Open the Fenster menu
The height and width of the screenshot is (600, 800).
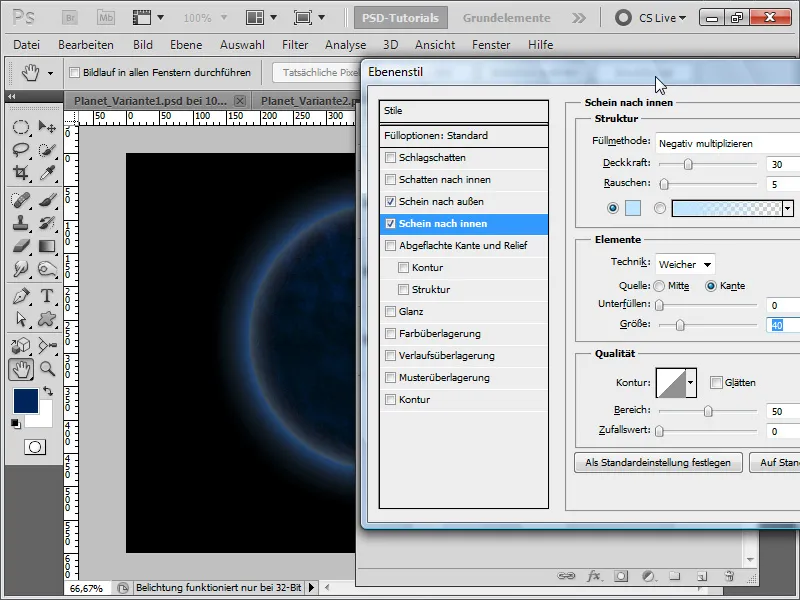click(x=491, y=45)
